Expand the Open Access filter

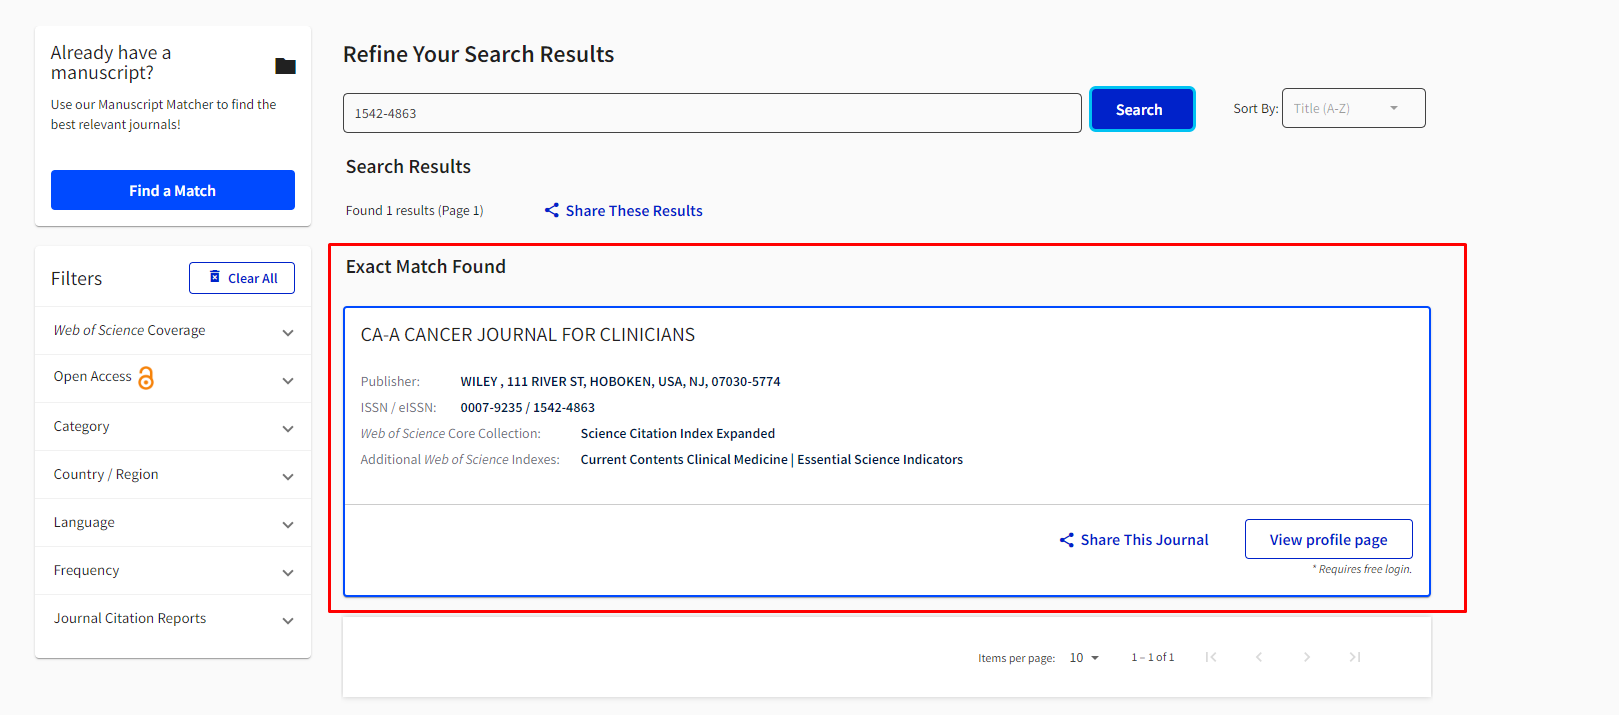tap(173, 379)
